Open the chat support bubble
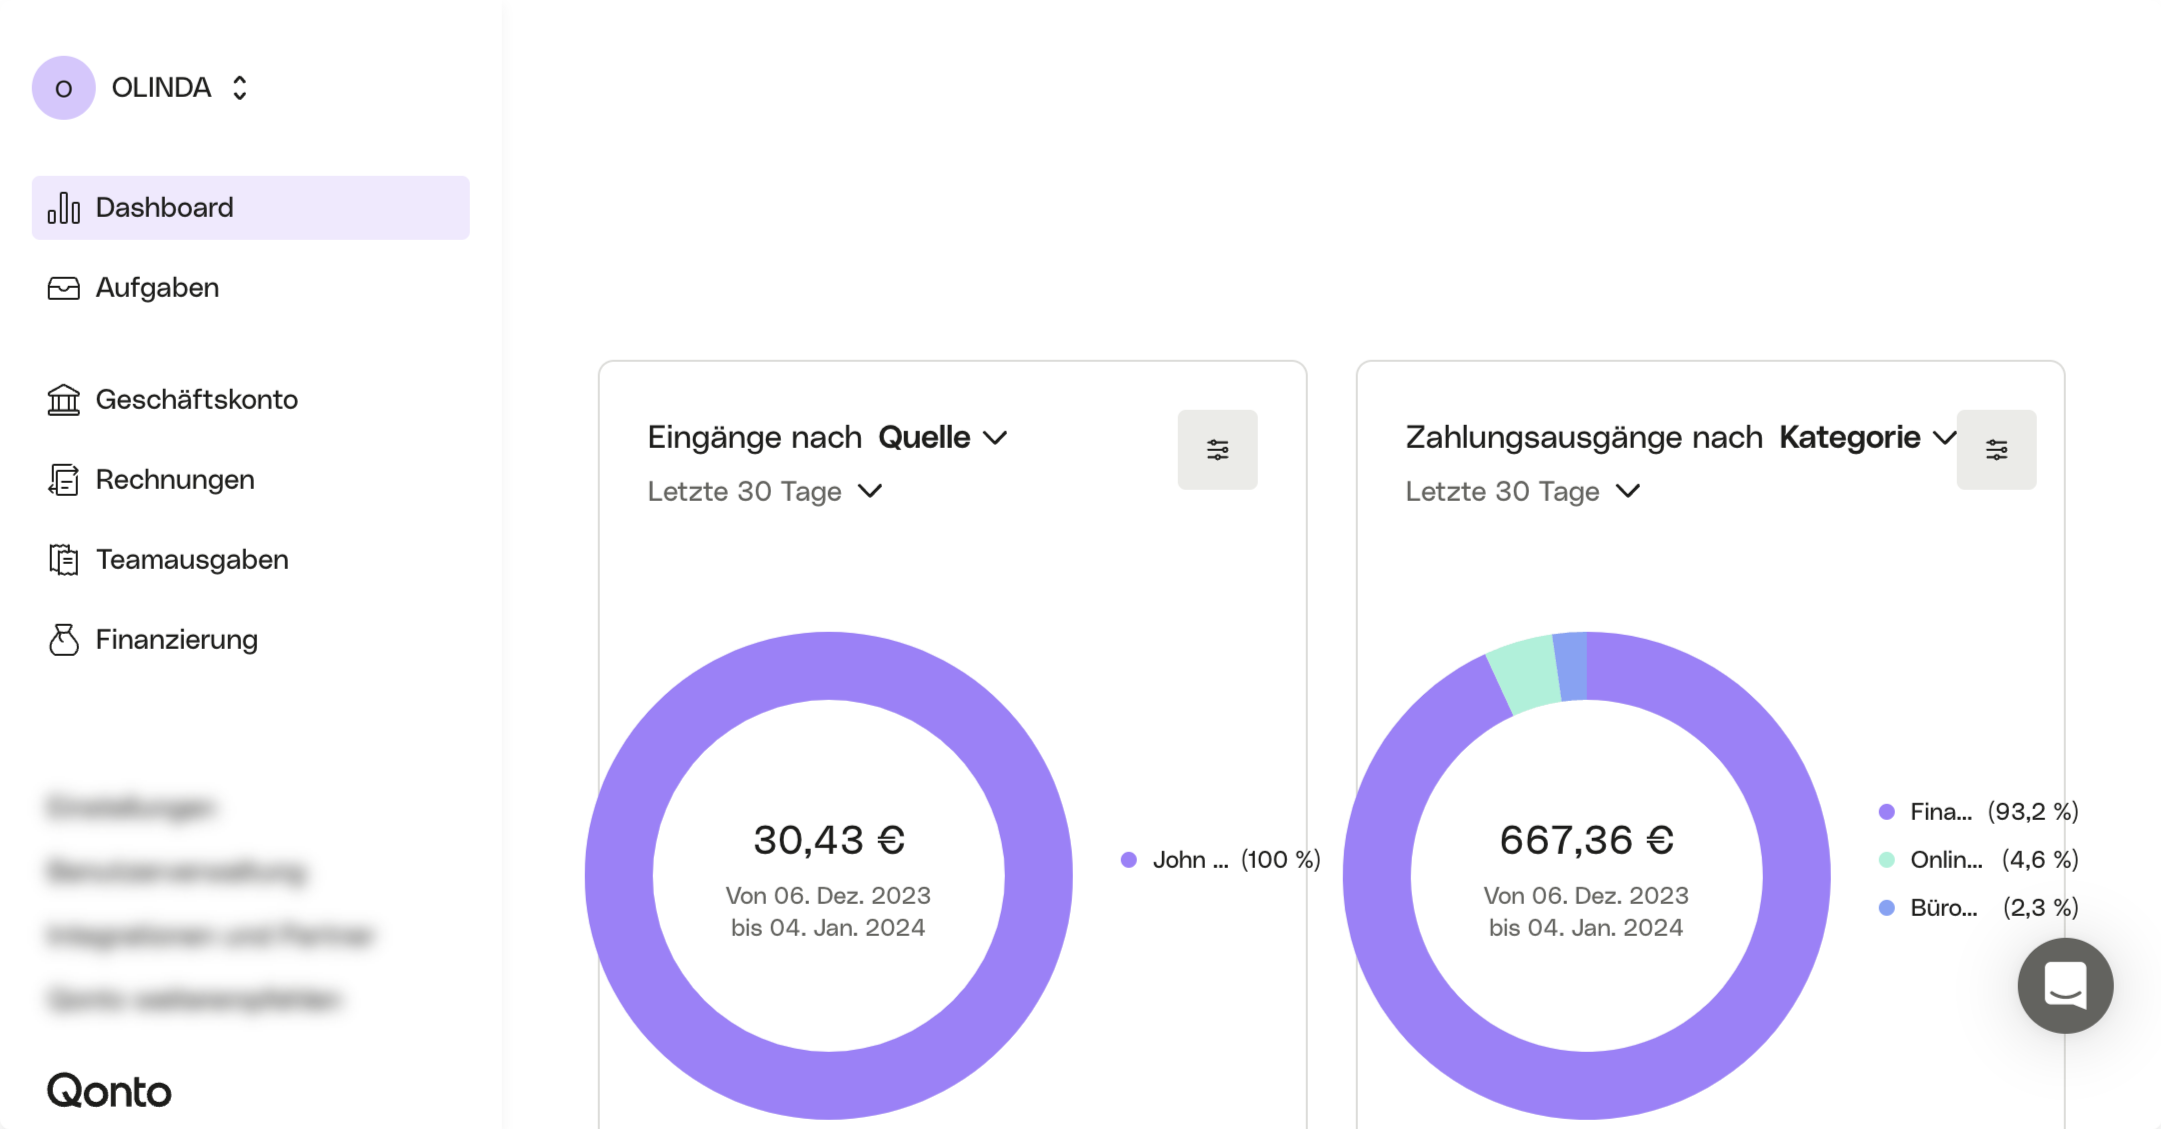2161x1129 pixels. click(2064, 985)
